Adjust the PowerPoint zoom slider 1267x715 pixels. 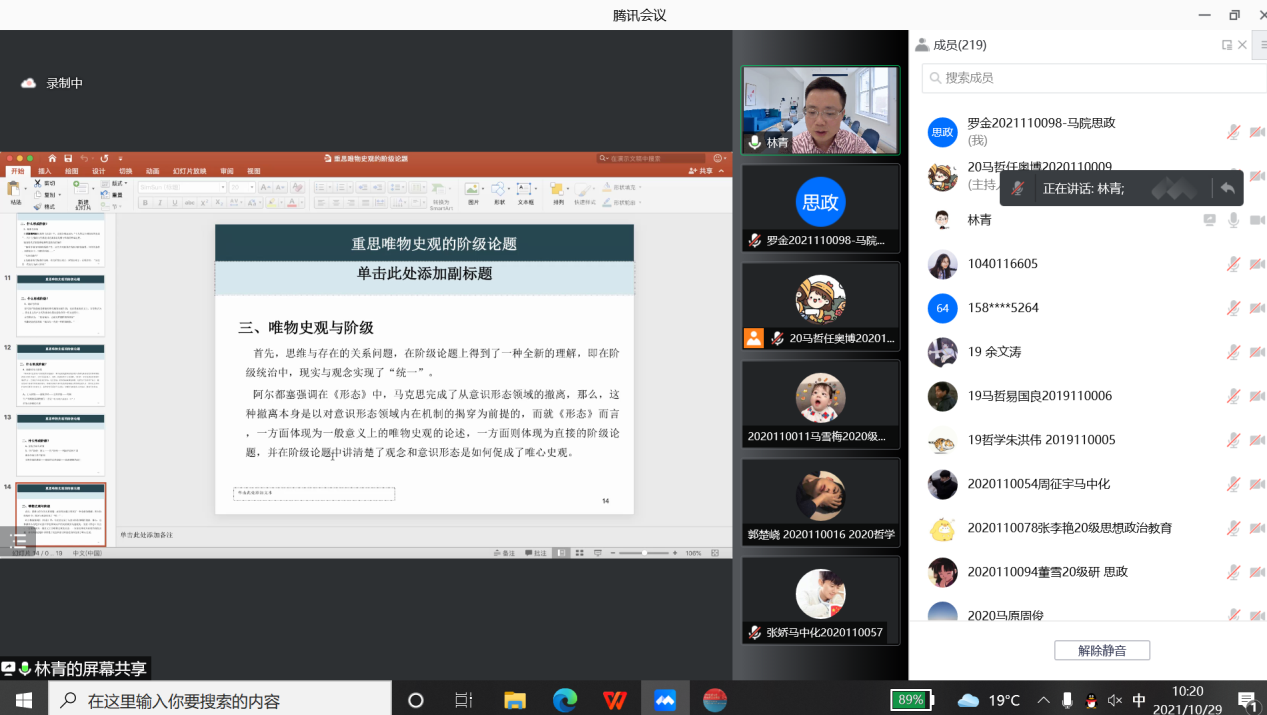click(x=644, y=553)
